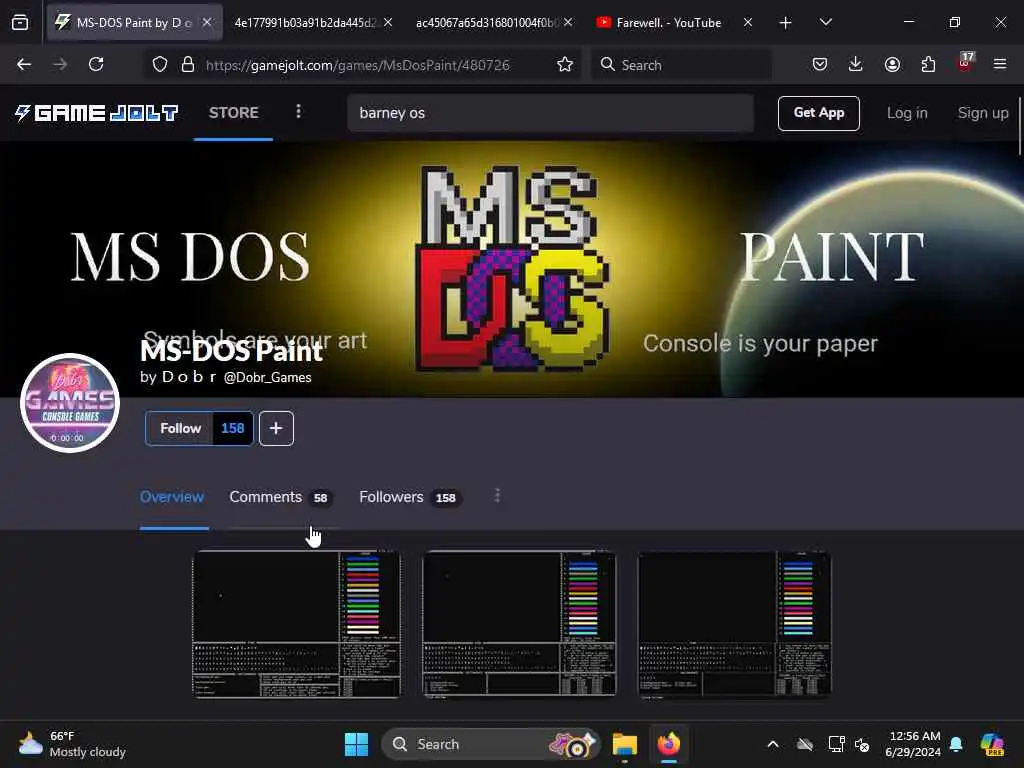The width and height of the screenshot is (1024, 768).
Task: View site security padlock info
Action: (188, 65)
